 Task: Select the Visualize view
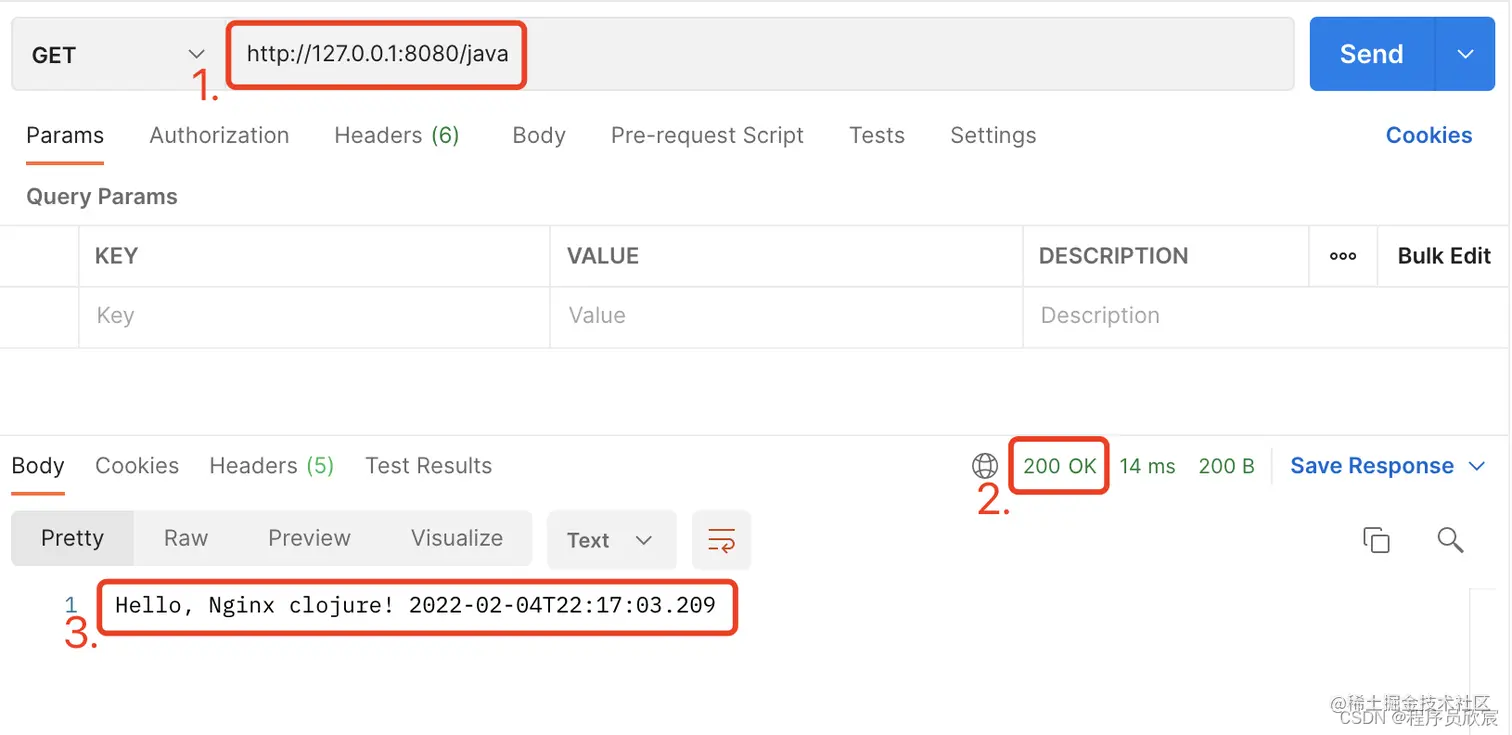coord(457,538)
